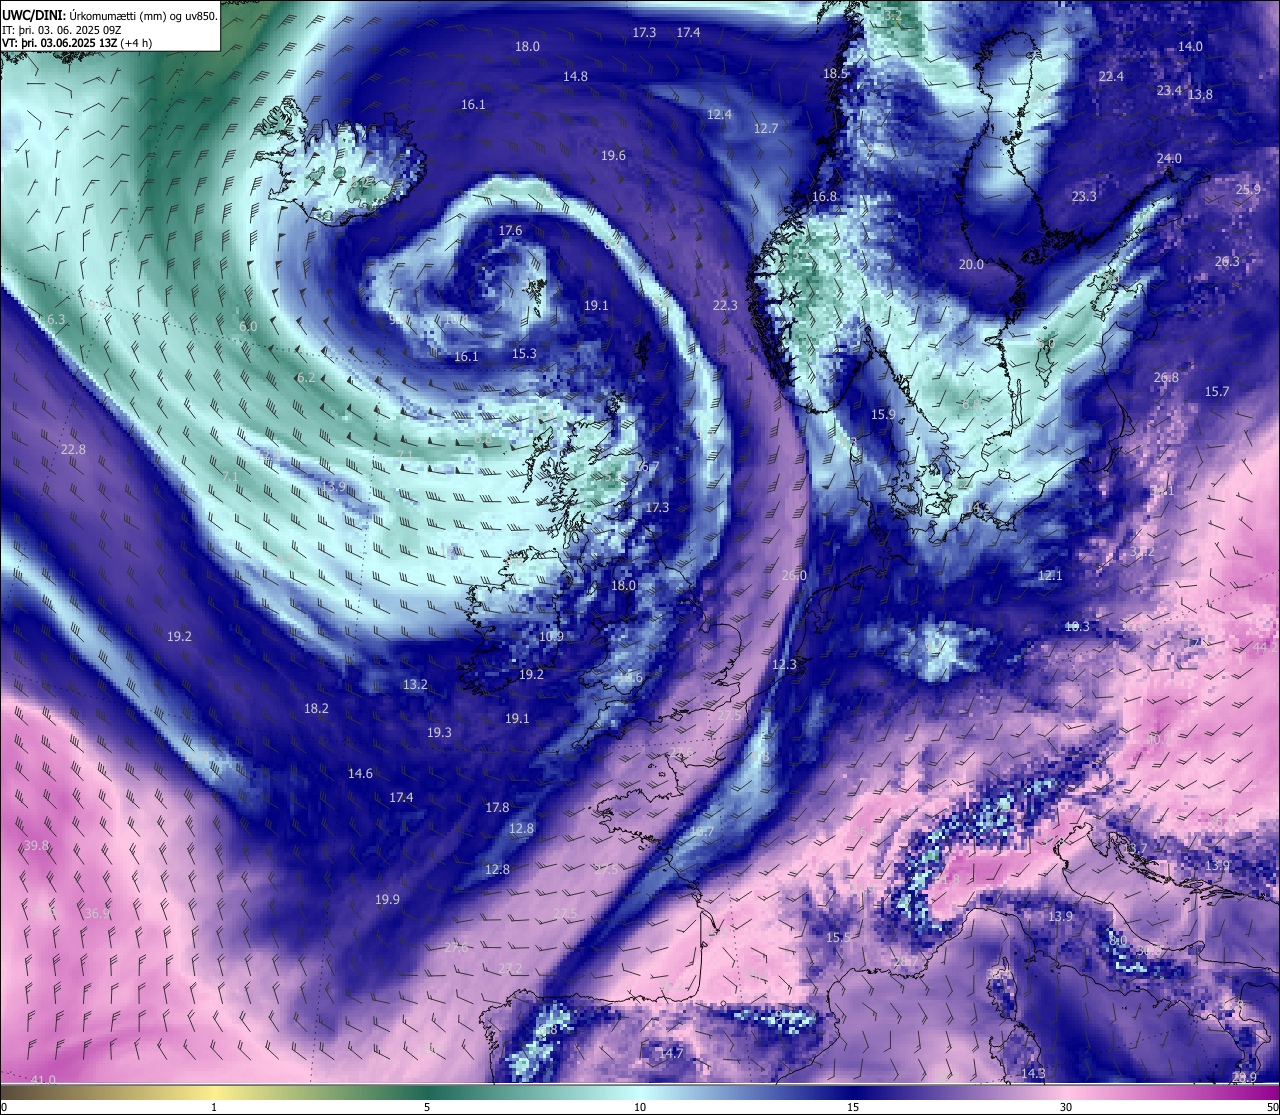This screenshot has height=1115, width=1280.
Task: Click the 39.8 value on the map
Action: click(x=36, y=845)
